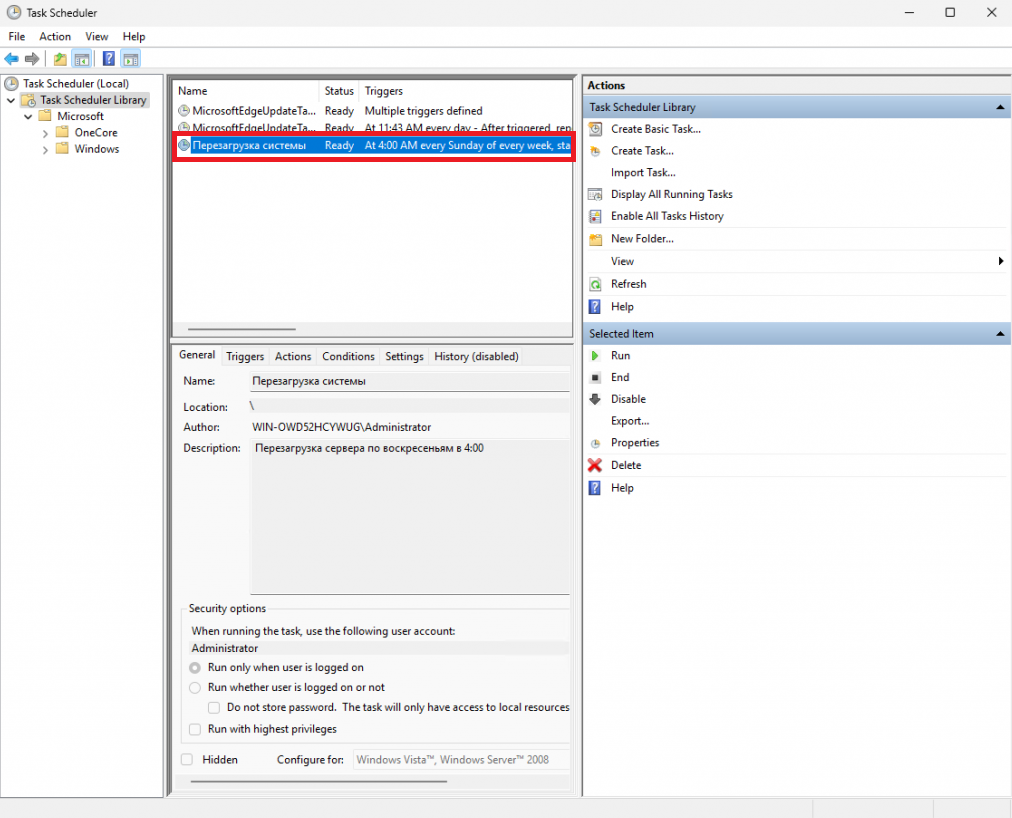Select the Windows folder in tree
Image resolution: width=1012 pixels, height=818 pixels.
(96, 149)
